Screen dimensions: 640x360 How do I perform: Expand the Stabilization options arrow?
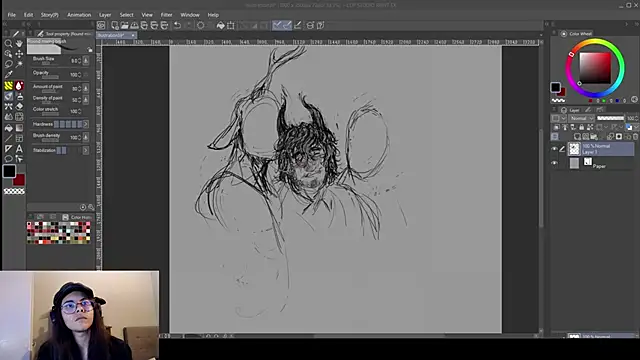(86, 150)
